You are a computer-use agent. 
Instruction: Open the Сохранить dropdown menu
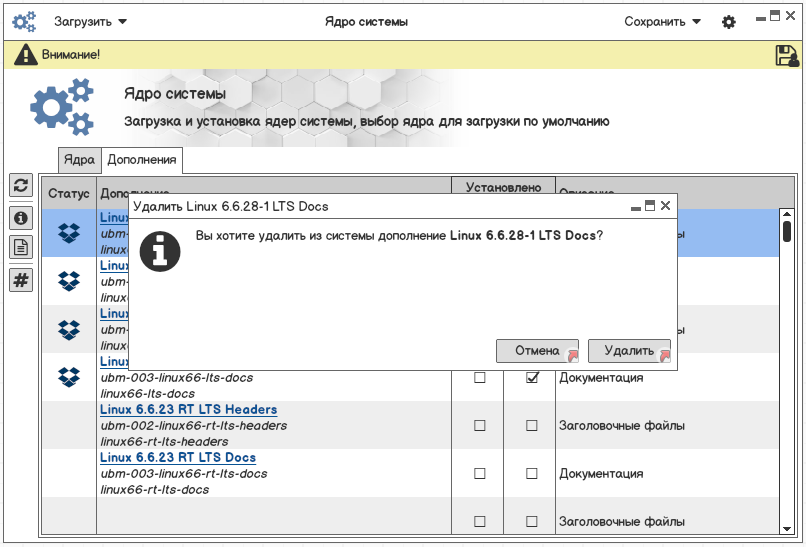pyautogui.click(x=663, y=22)
